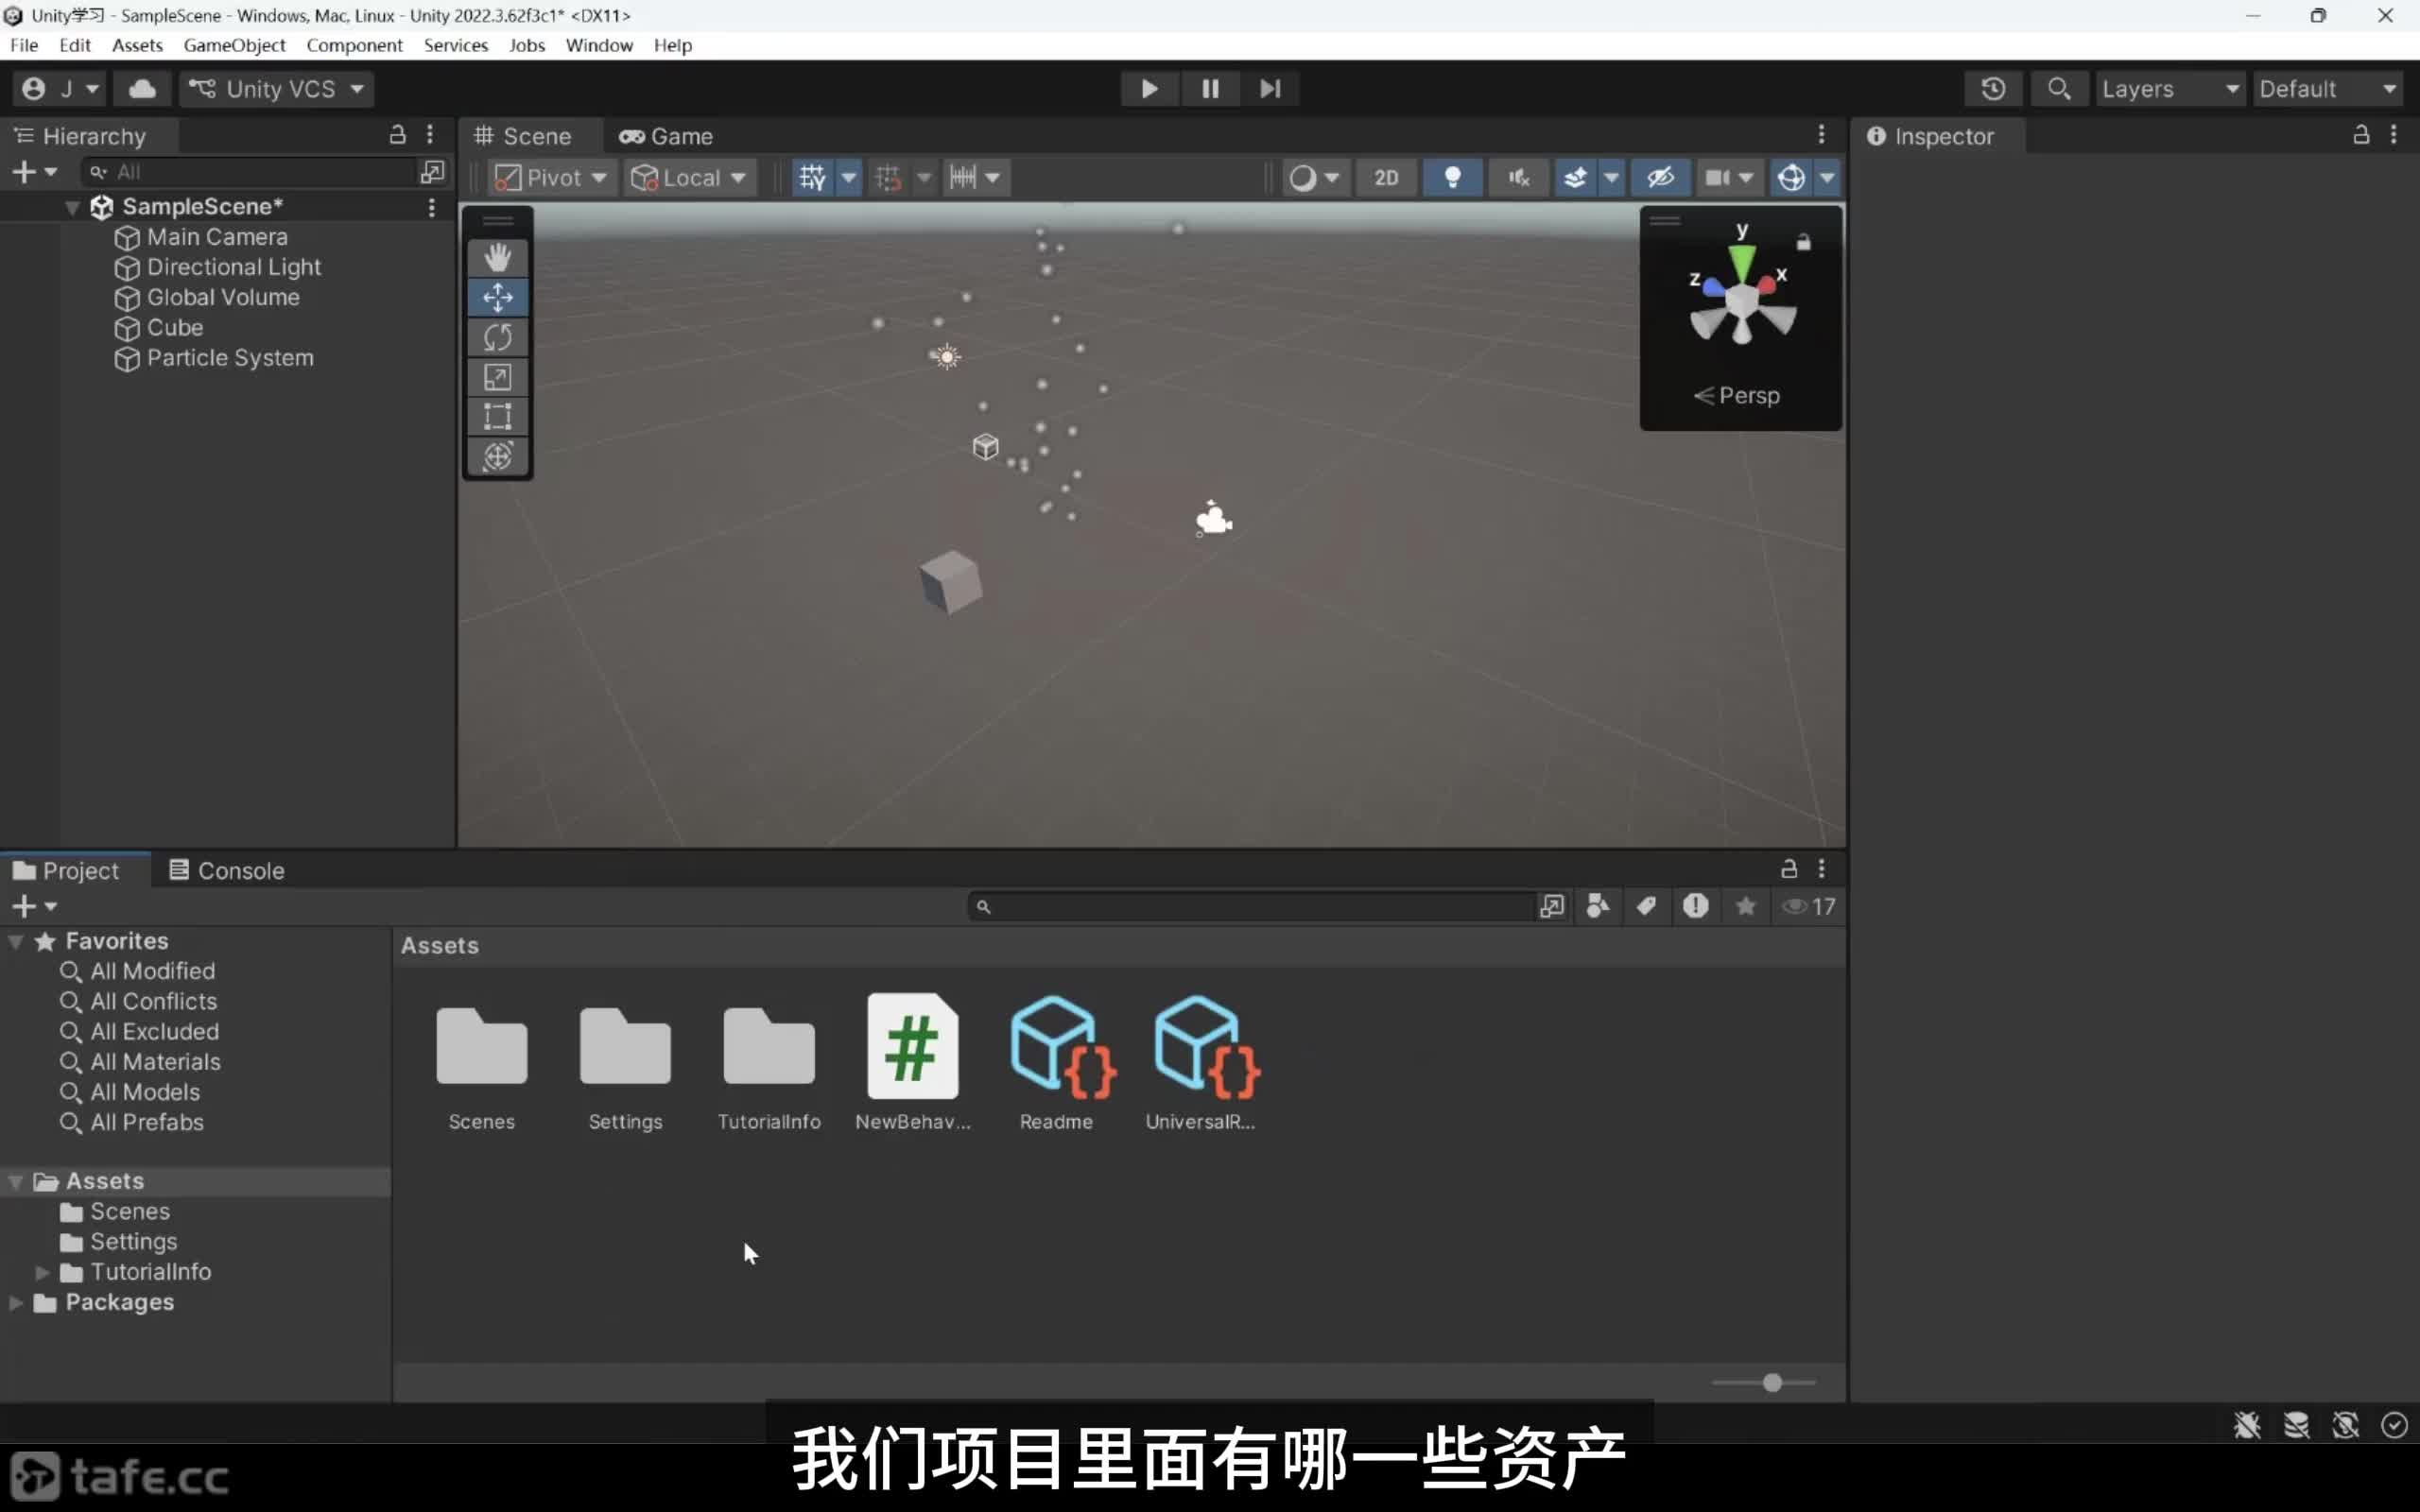This screenshot has height=1512, width=2420.
Task: Open the Unity VCS dropdown
Action: coord(277,89)
